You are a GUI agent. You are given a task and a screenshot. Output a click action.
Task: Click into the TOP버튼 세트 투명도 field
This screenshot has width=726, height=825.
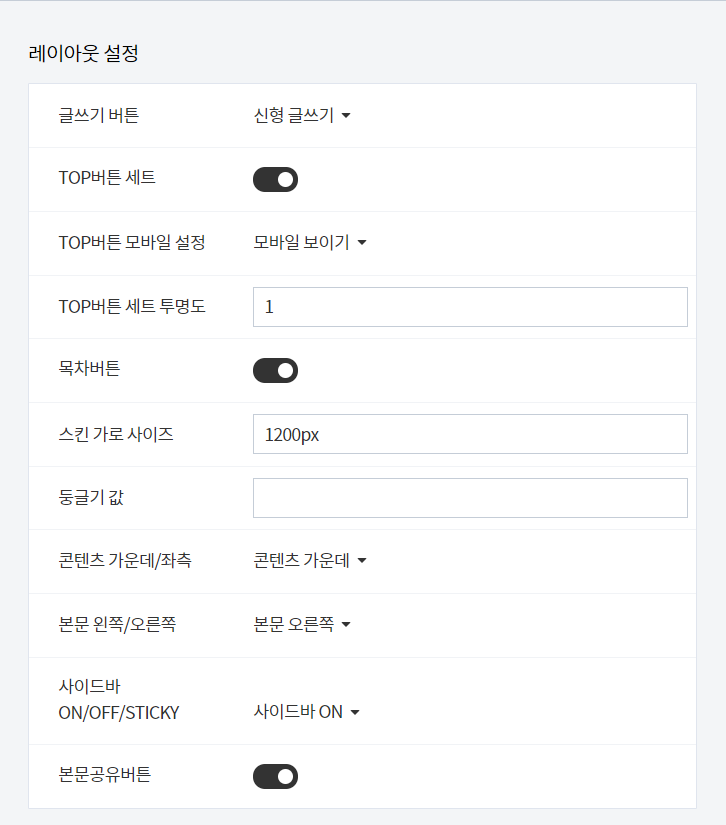click(470, 307)
